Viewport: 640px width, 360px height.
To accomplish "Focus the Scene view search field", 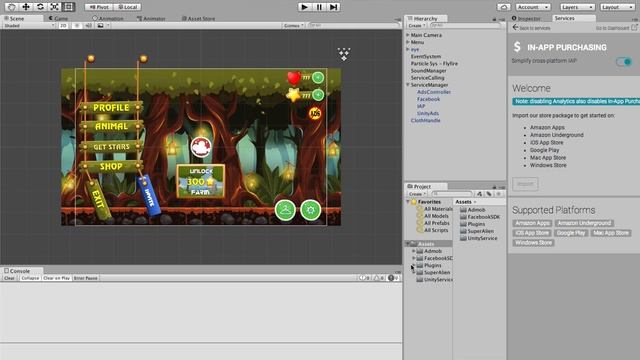I will tap(353, 26).
